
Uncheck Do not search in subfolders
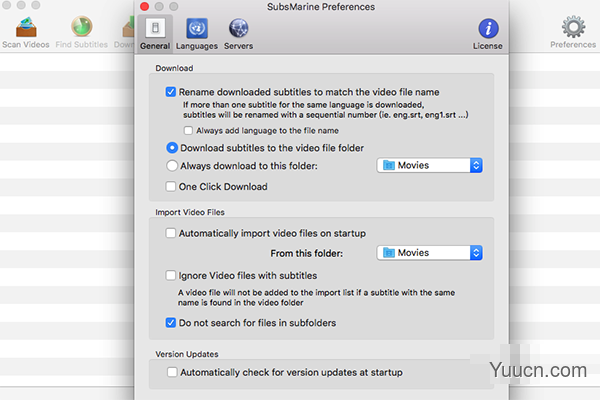[x=171, y=323]
